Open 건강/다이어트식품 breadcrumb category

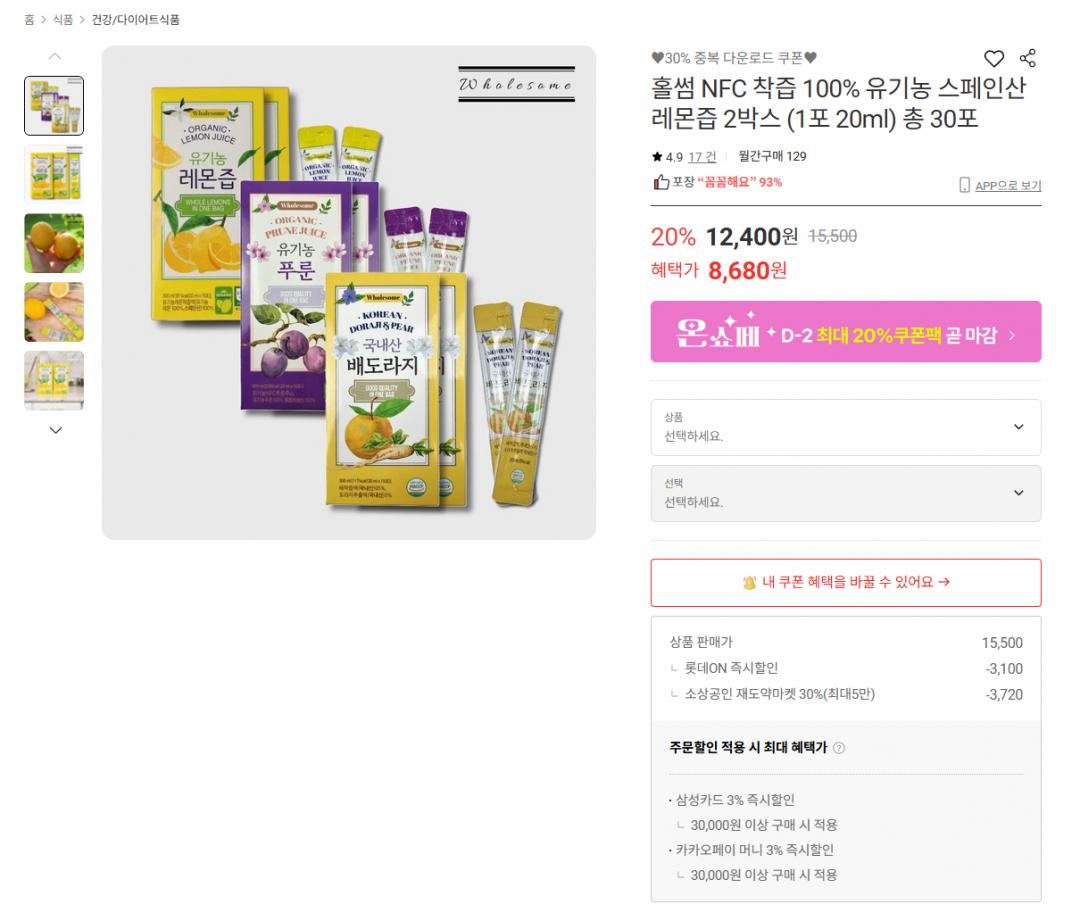136,19
